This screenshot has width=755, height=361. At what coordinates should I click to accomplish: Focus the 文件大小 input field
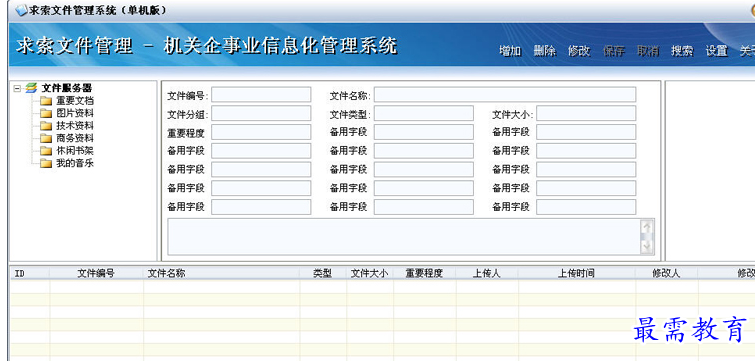[586, 114]
